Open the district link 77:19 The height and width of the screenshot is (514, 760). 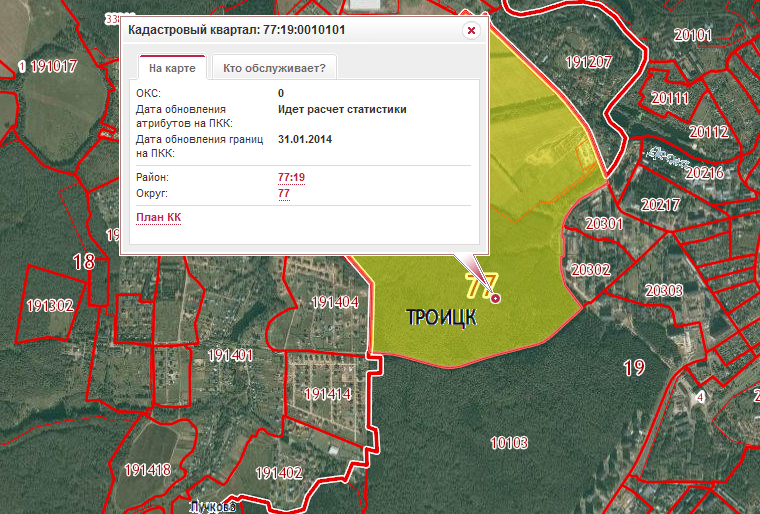[x=291, y=177]
